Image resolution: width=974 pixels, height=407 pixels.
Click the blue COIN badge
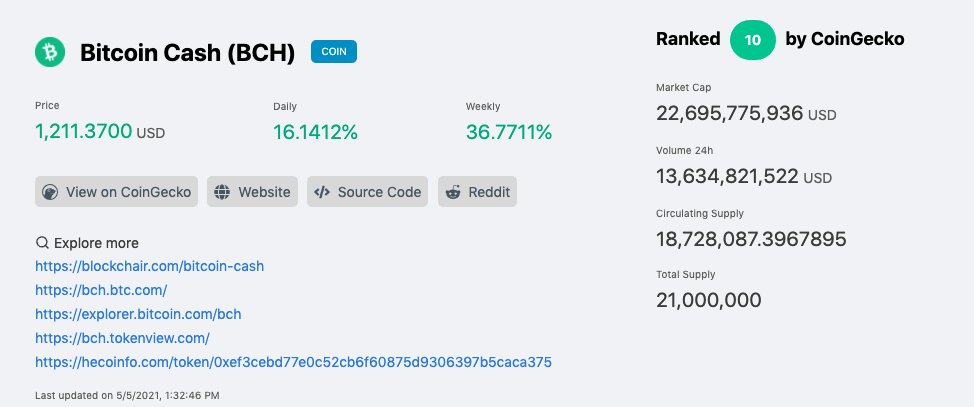(334, 52)
